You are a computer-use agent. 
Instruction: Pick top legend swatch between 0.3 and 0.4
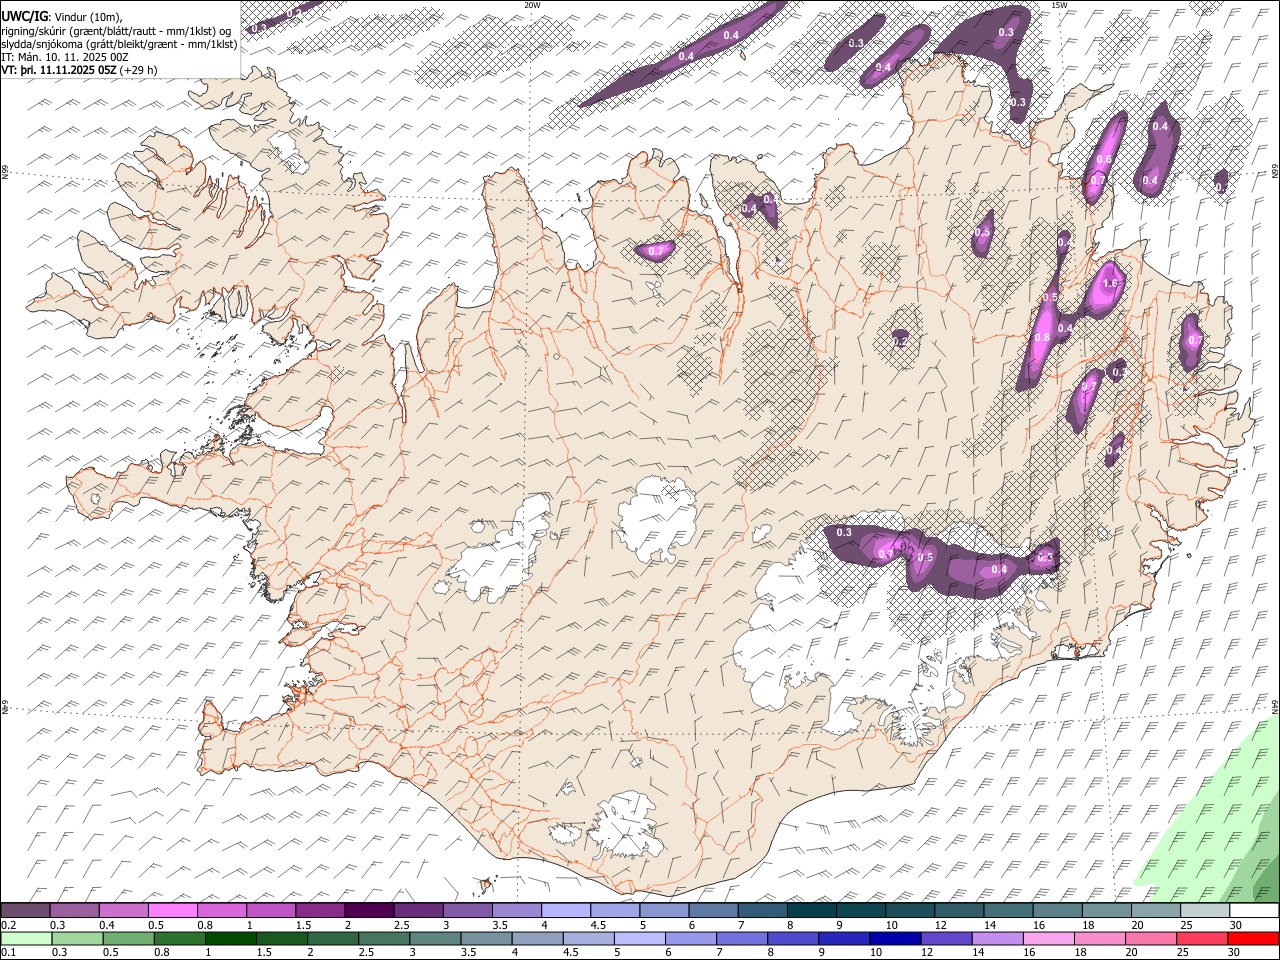(74, 910)
